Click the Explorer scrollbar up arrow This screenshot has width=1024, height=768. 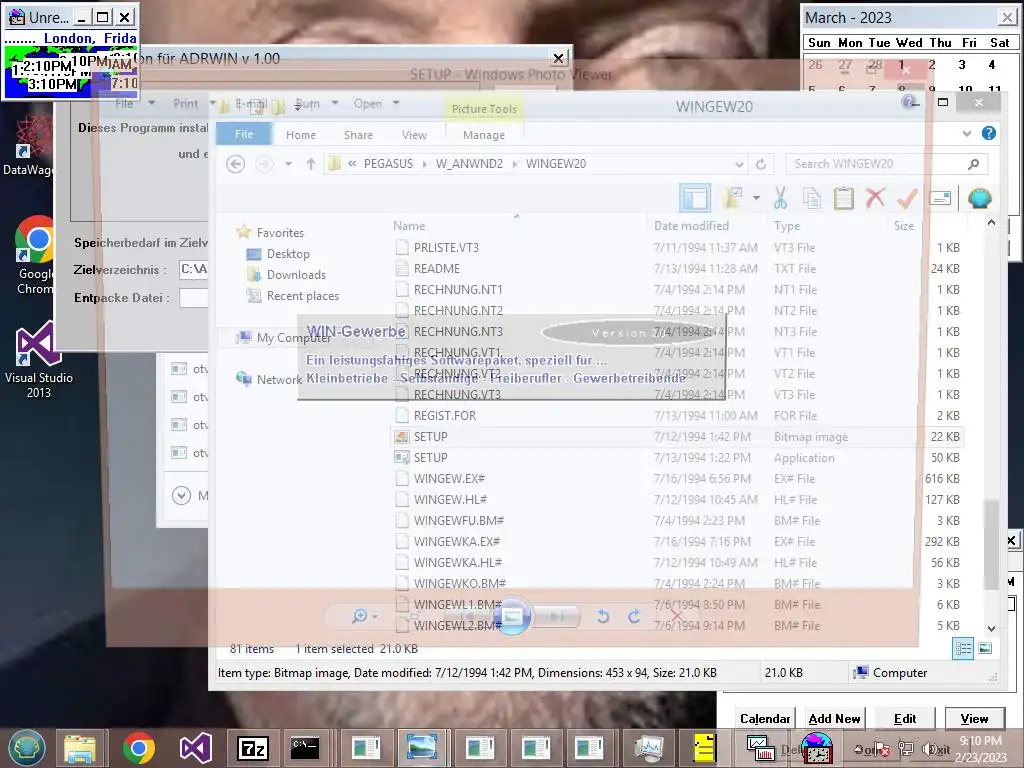[x=991, y=223]
